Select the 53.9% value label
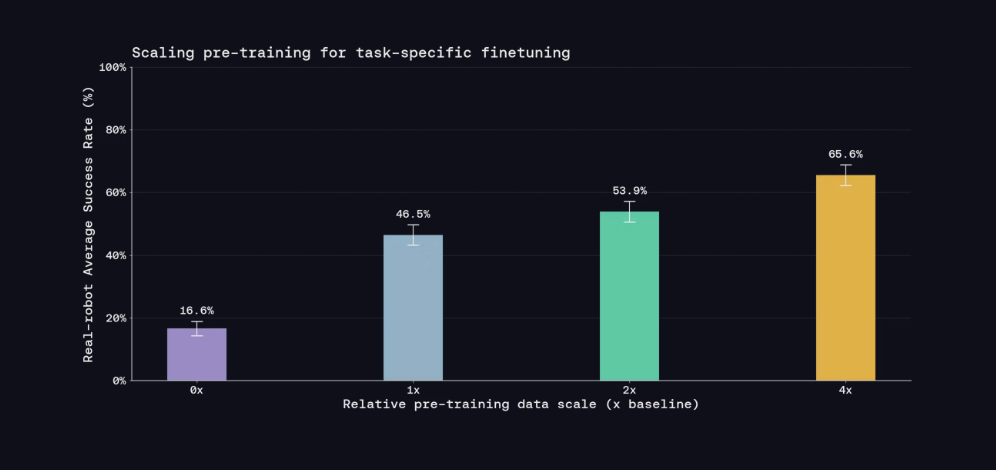This screenshot has width=996, height=470. (629, 191)
